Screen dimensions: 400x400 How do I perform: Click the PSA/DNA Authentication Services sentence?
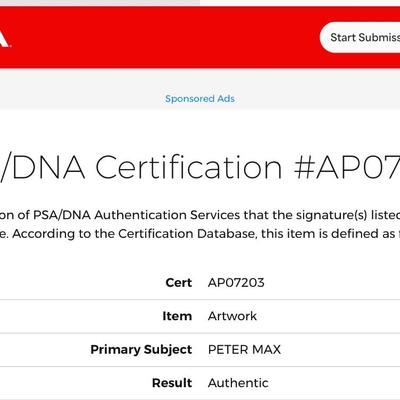pyautogui.click(x=200, y=215)
